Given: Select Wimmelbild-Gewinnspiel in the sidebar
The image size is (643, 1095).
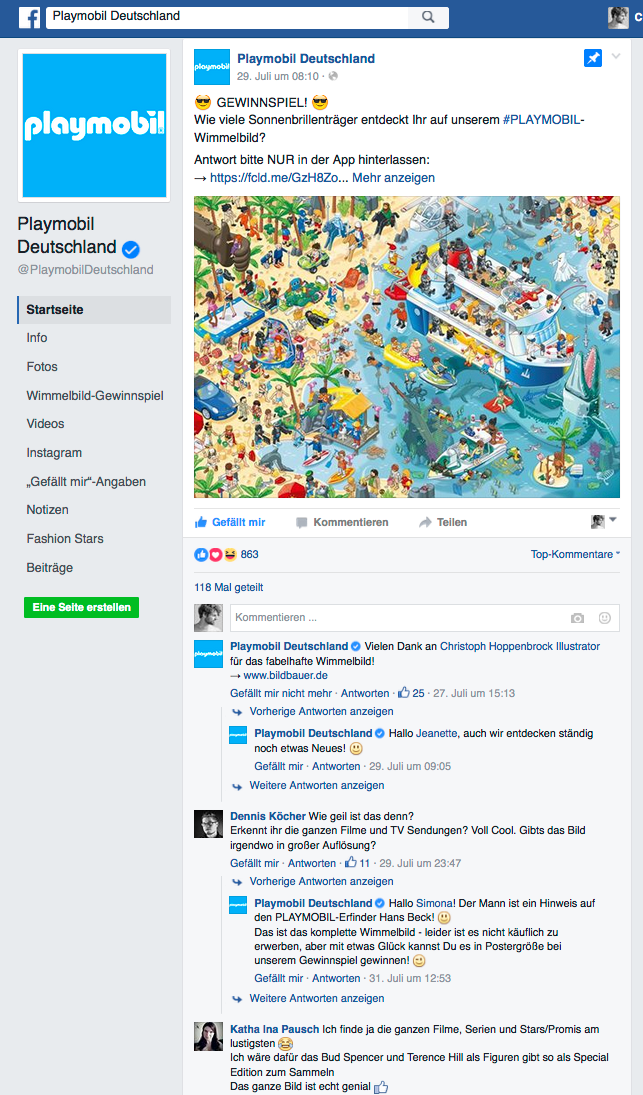Looking at the screenshot, I should tap(94, 395).
